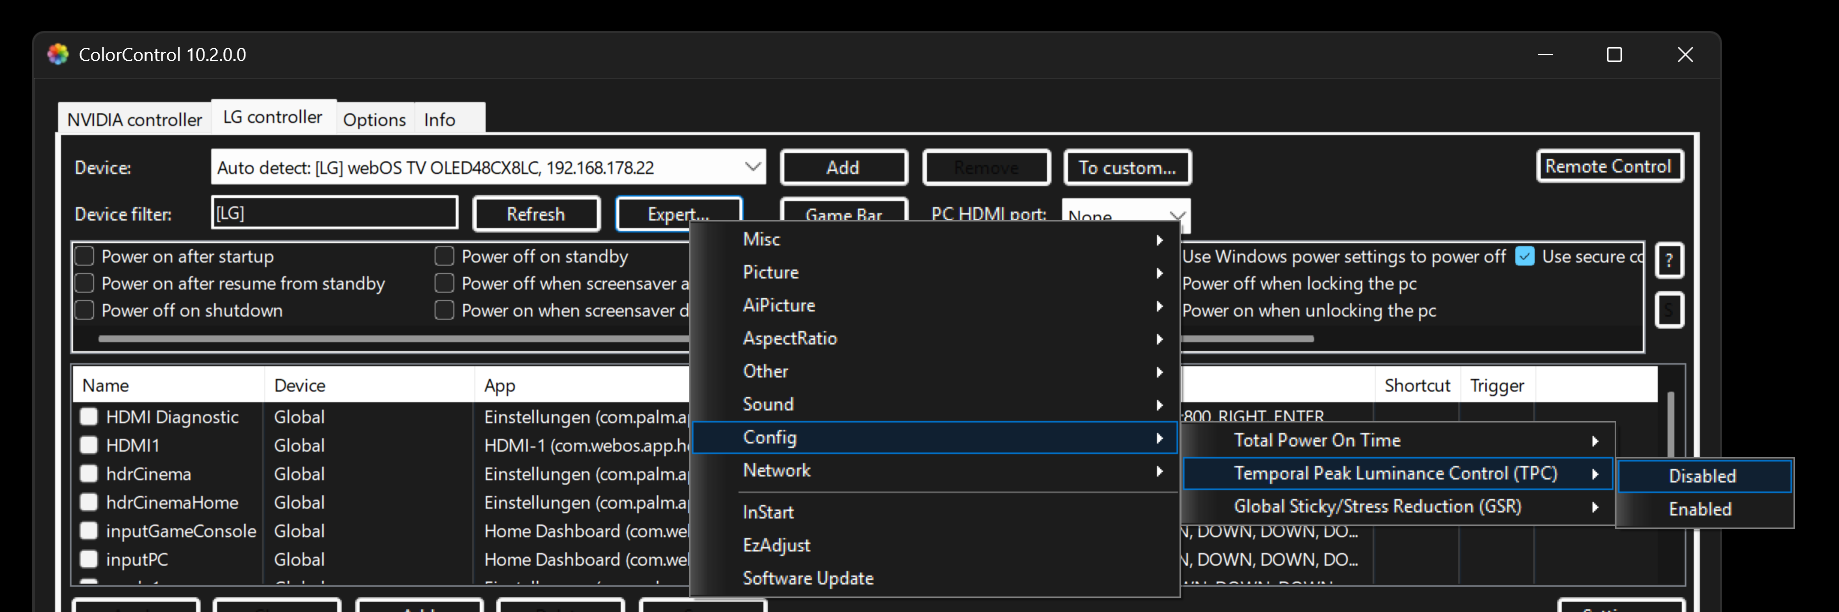The image size is (1839, 612).
Task: Check the hdrCinemaHome preset checkbox
Action: point(89,502)
